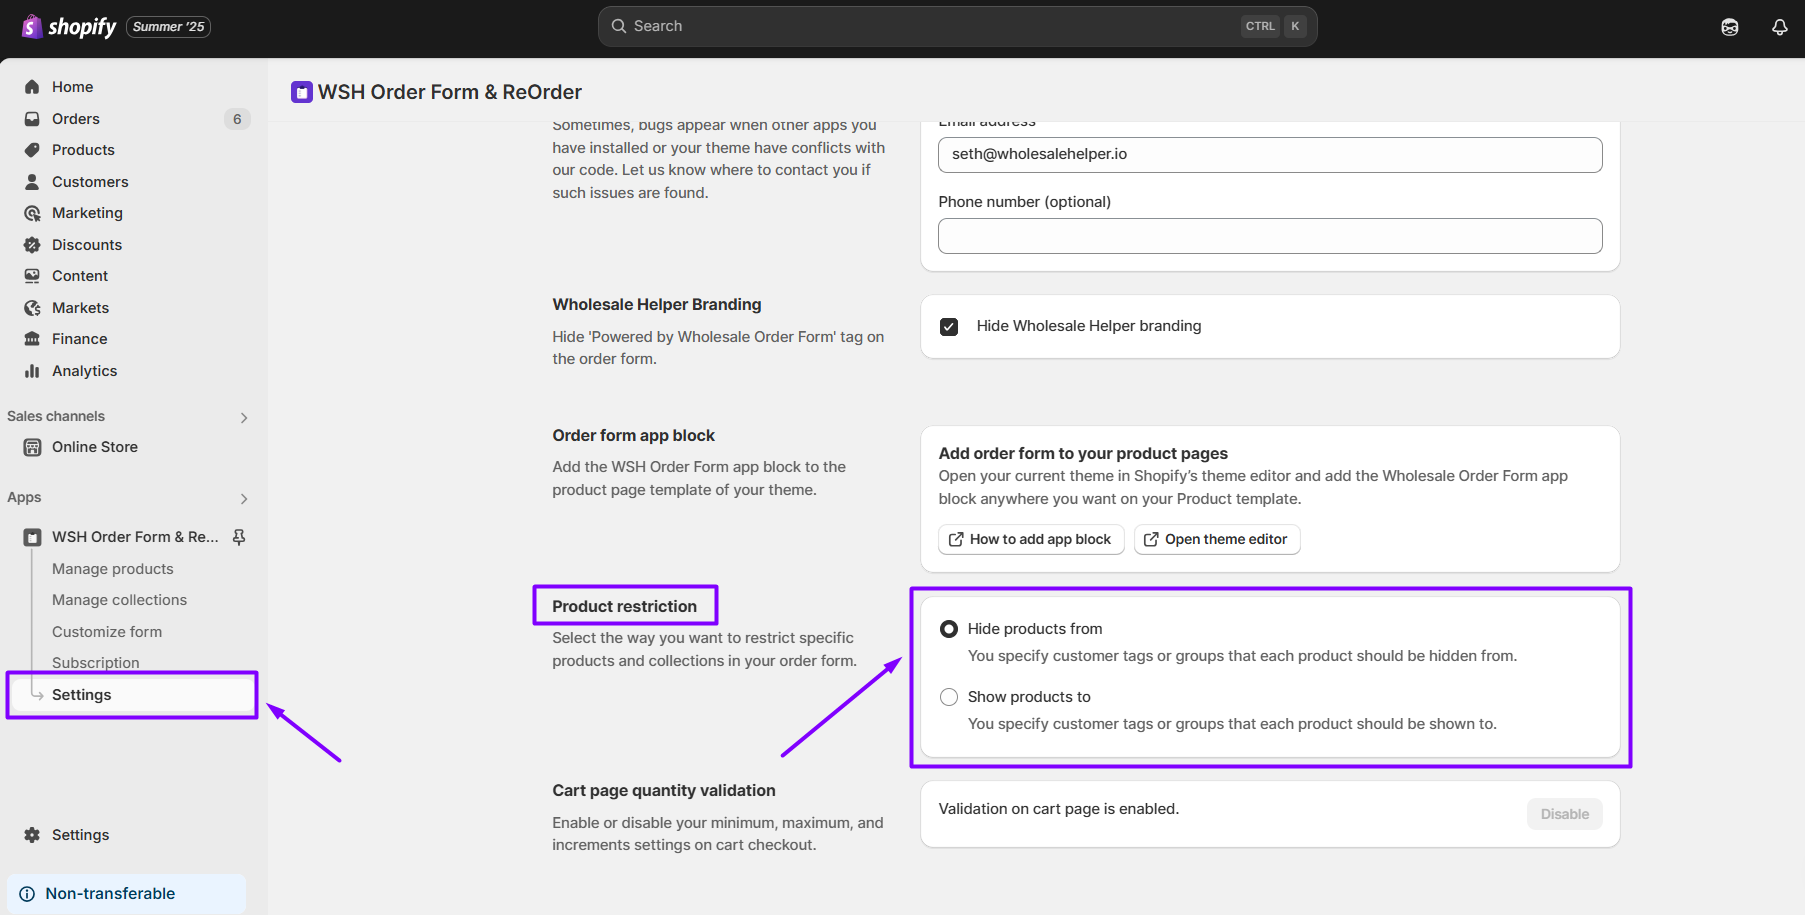Open Customize form in app menu
This screenshot has width=1805, height=915.
click(x=107, y=632)
